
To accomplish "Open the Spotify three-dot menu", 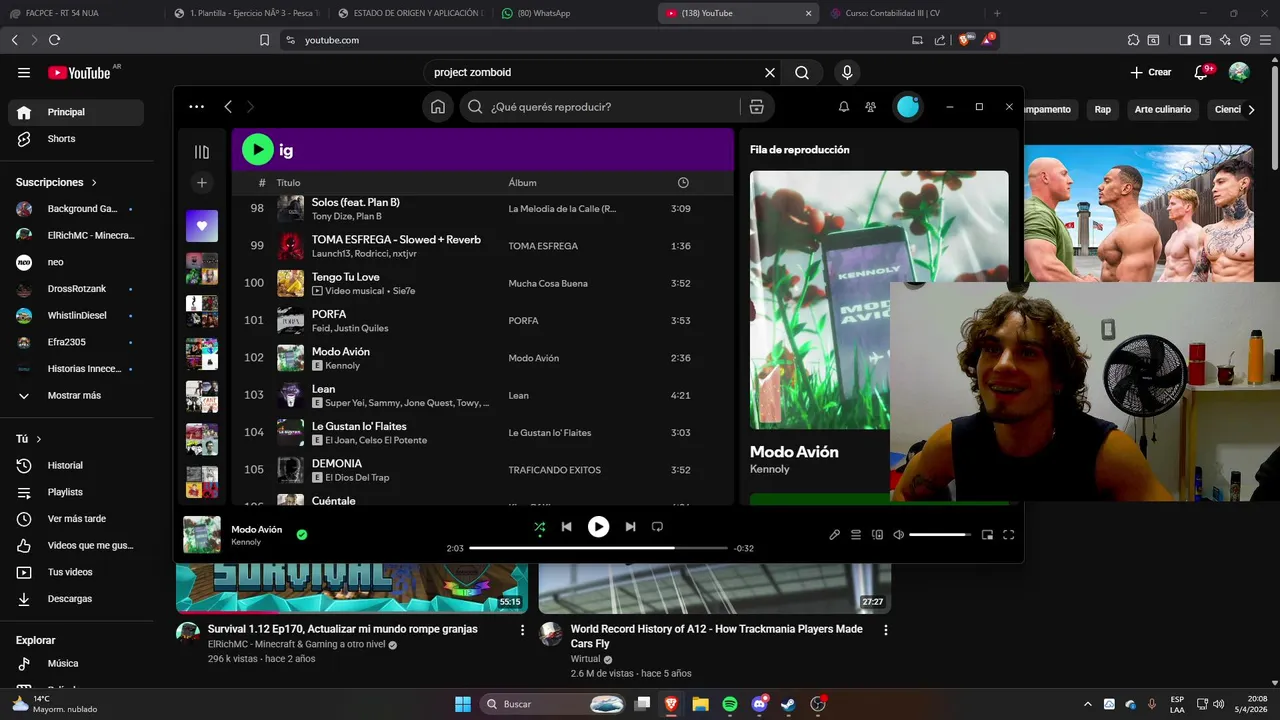I will pyautogui.click(x=197, y=107).
